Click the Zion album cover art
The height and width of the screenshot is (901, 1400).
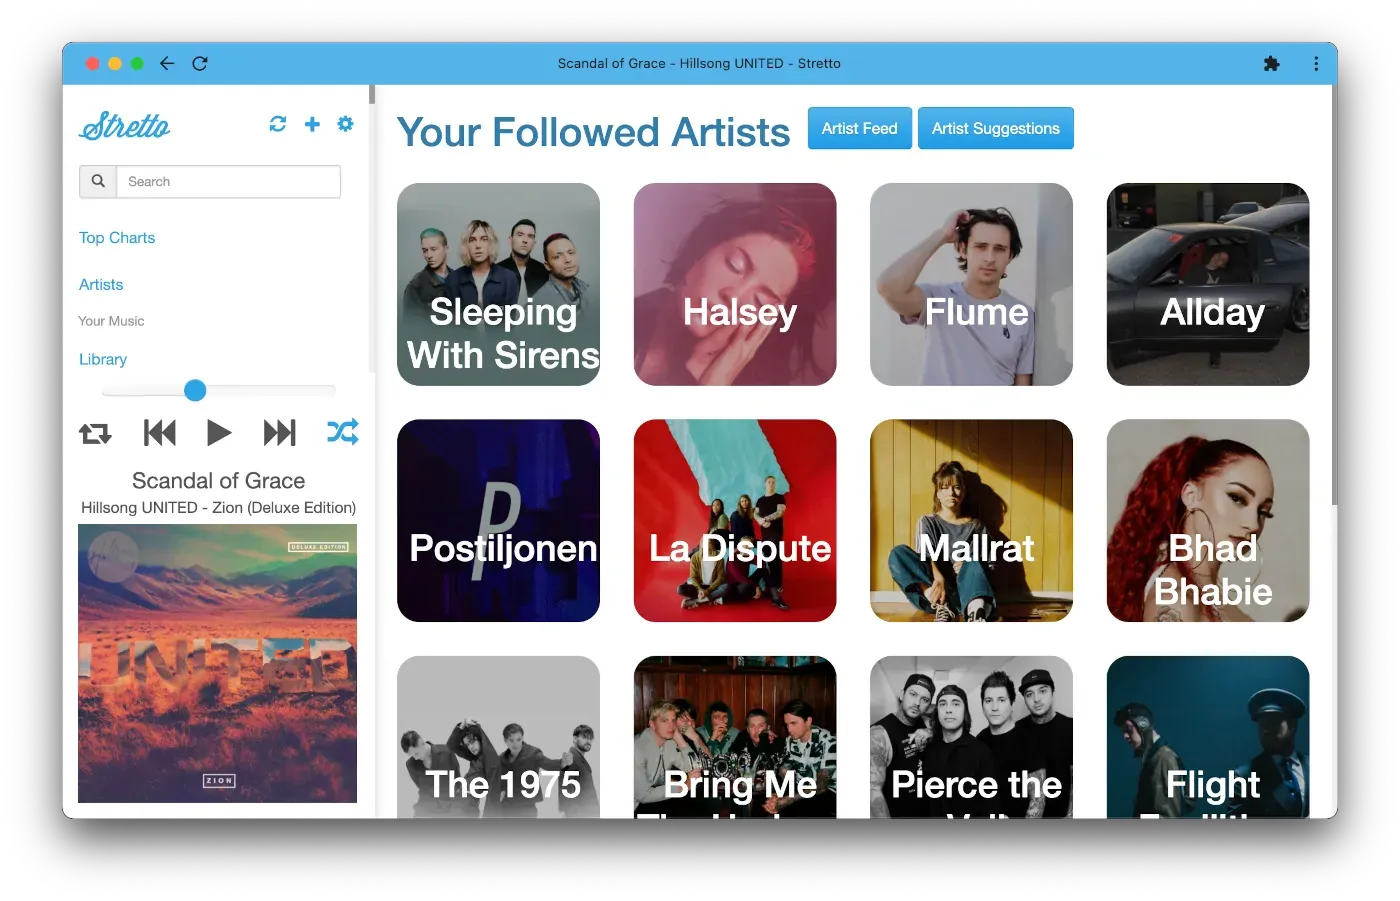point(218,664)
